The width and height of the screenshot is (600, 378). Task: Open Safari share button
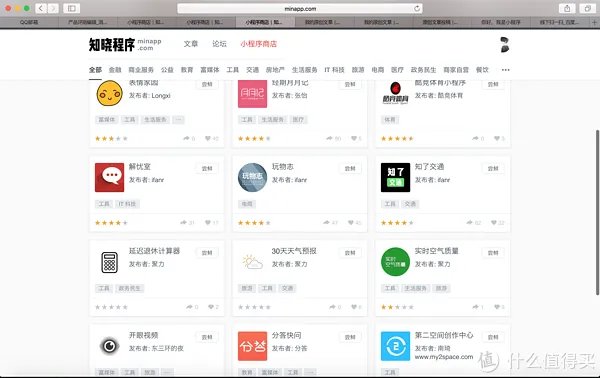tap(567, 8)
